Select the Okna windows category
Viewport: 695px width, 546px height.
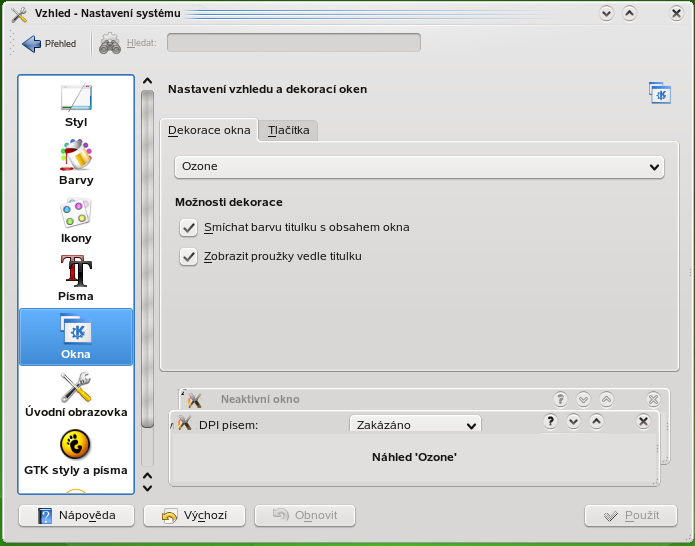76,337
